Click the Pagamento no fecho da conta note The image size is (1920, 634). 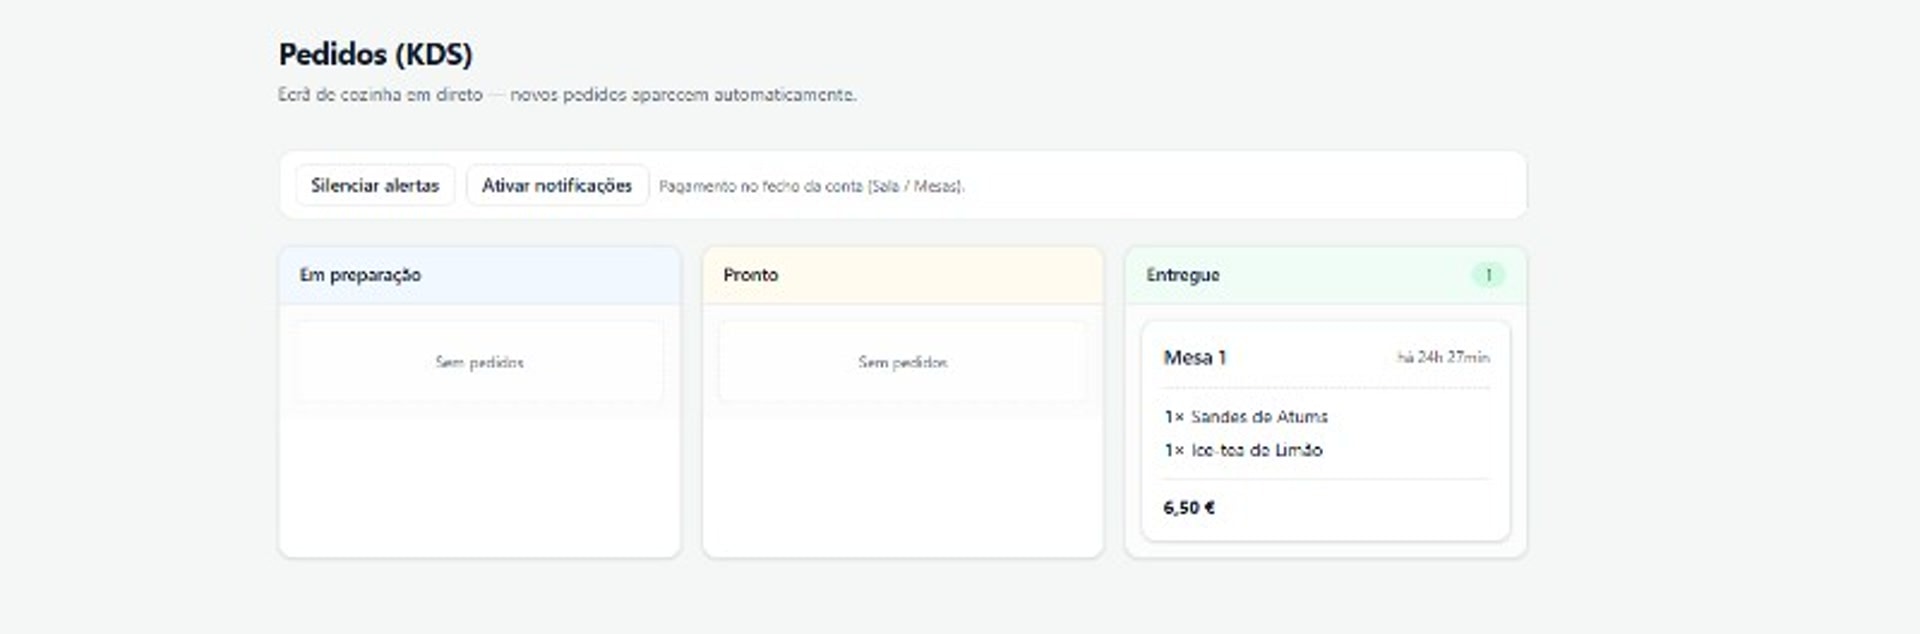[812, 186]
